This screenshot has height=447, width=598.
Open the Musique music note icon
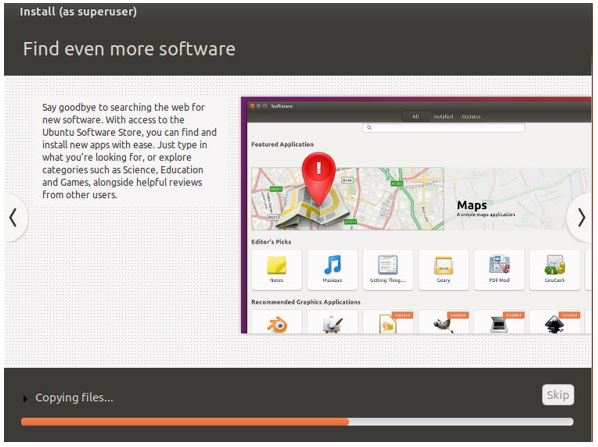[332, 269]
